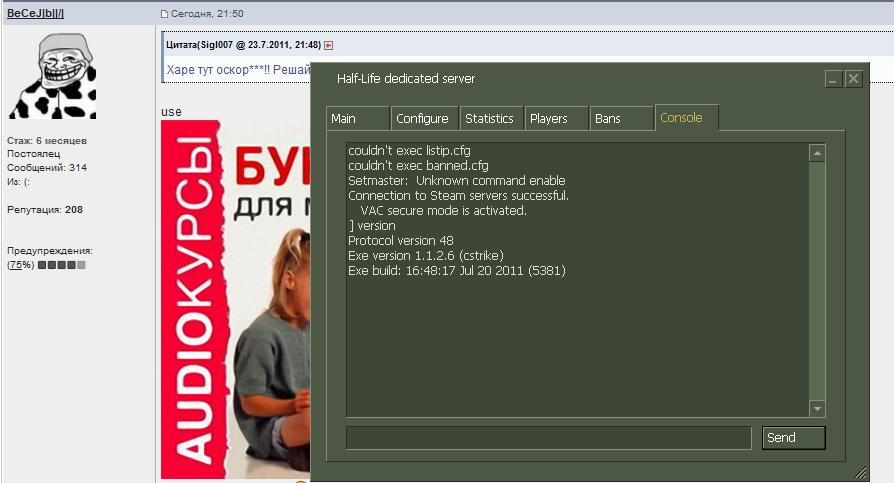Click the 'Цитата(Sigl007 @ 23.7.2011, 21:48)' header
The height and width of the screenshot is (483, 894).
coord(243,45)
